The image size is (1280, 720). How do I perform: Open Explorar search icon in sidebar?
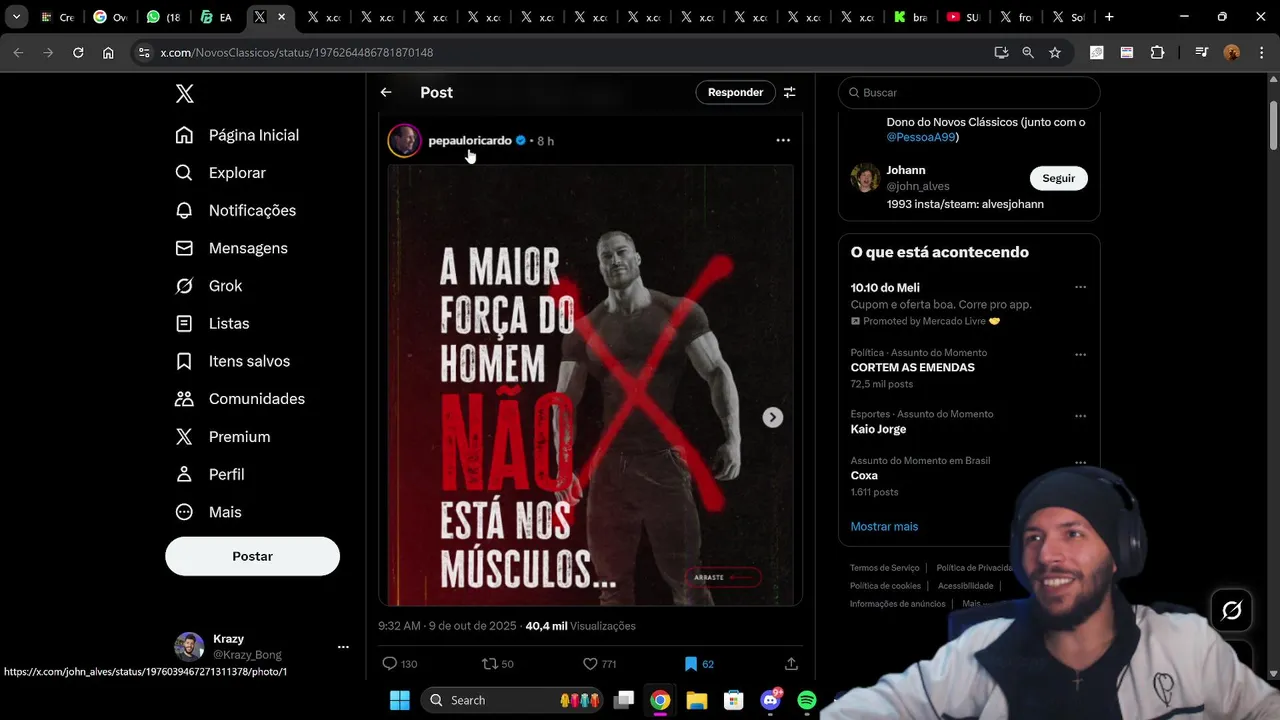[184, 173]
